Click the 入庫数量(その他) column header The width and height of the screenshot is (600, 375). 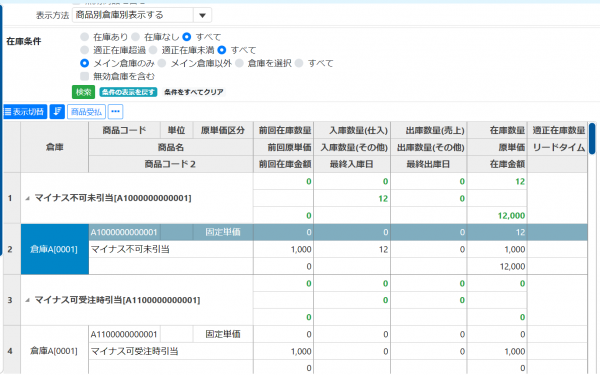tap(352, 147)
